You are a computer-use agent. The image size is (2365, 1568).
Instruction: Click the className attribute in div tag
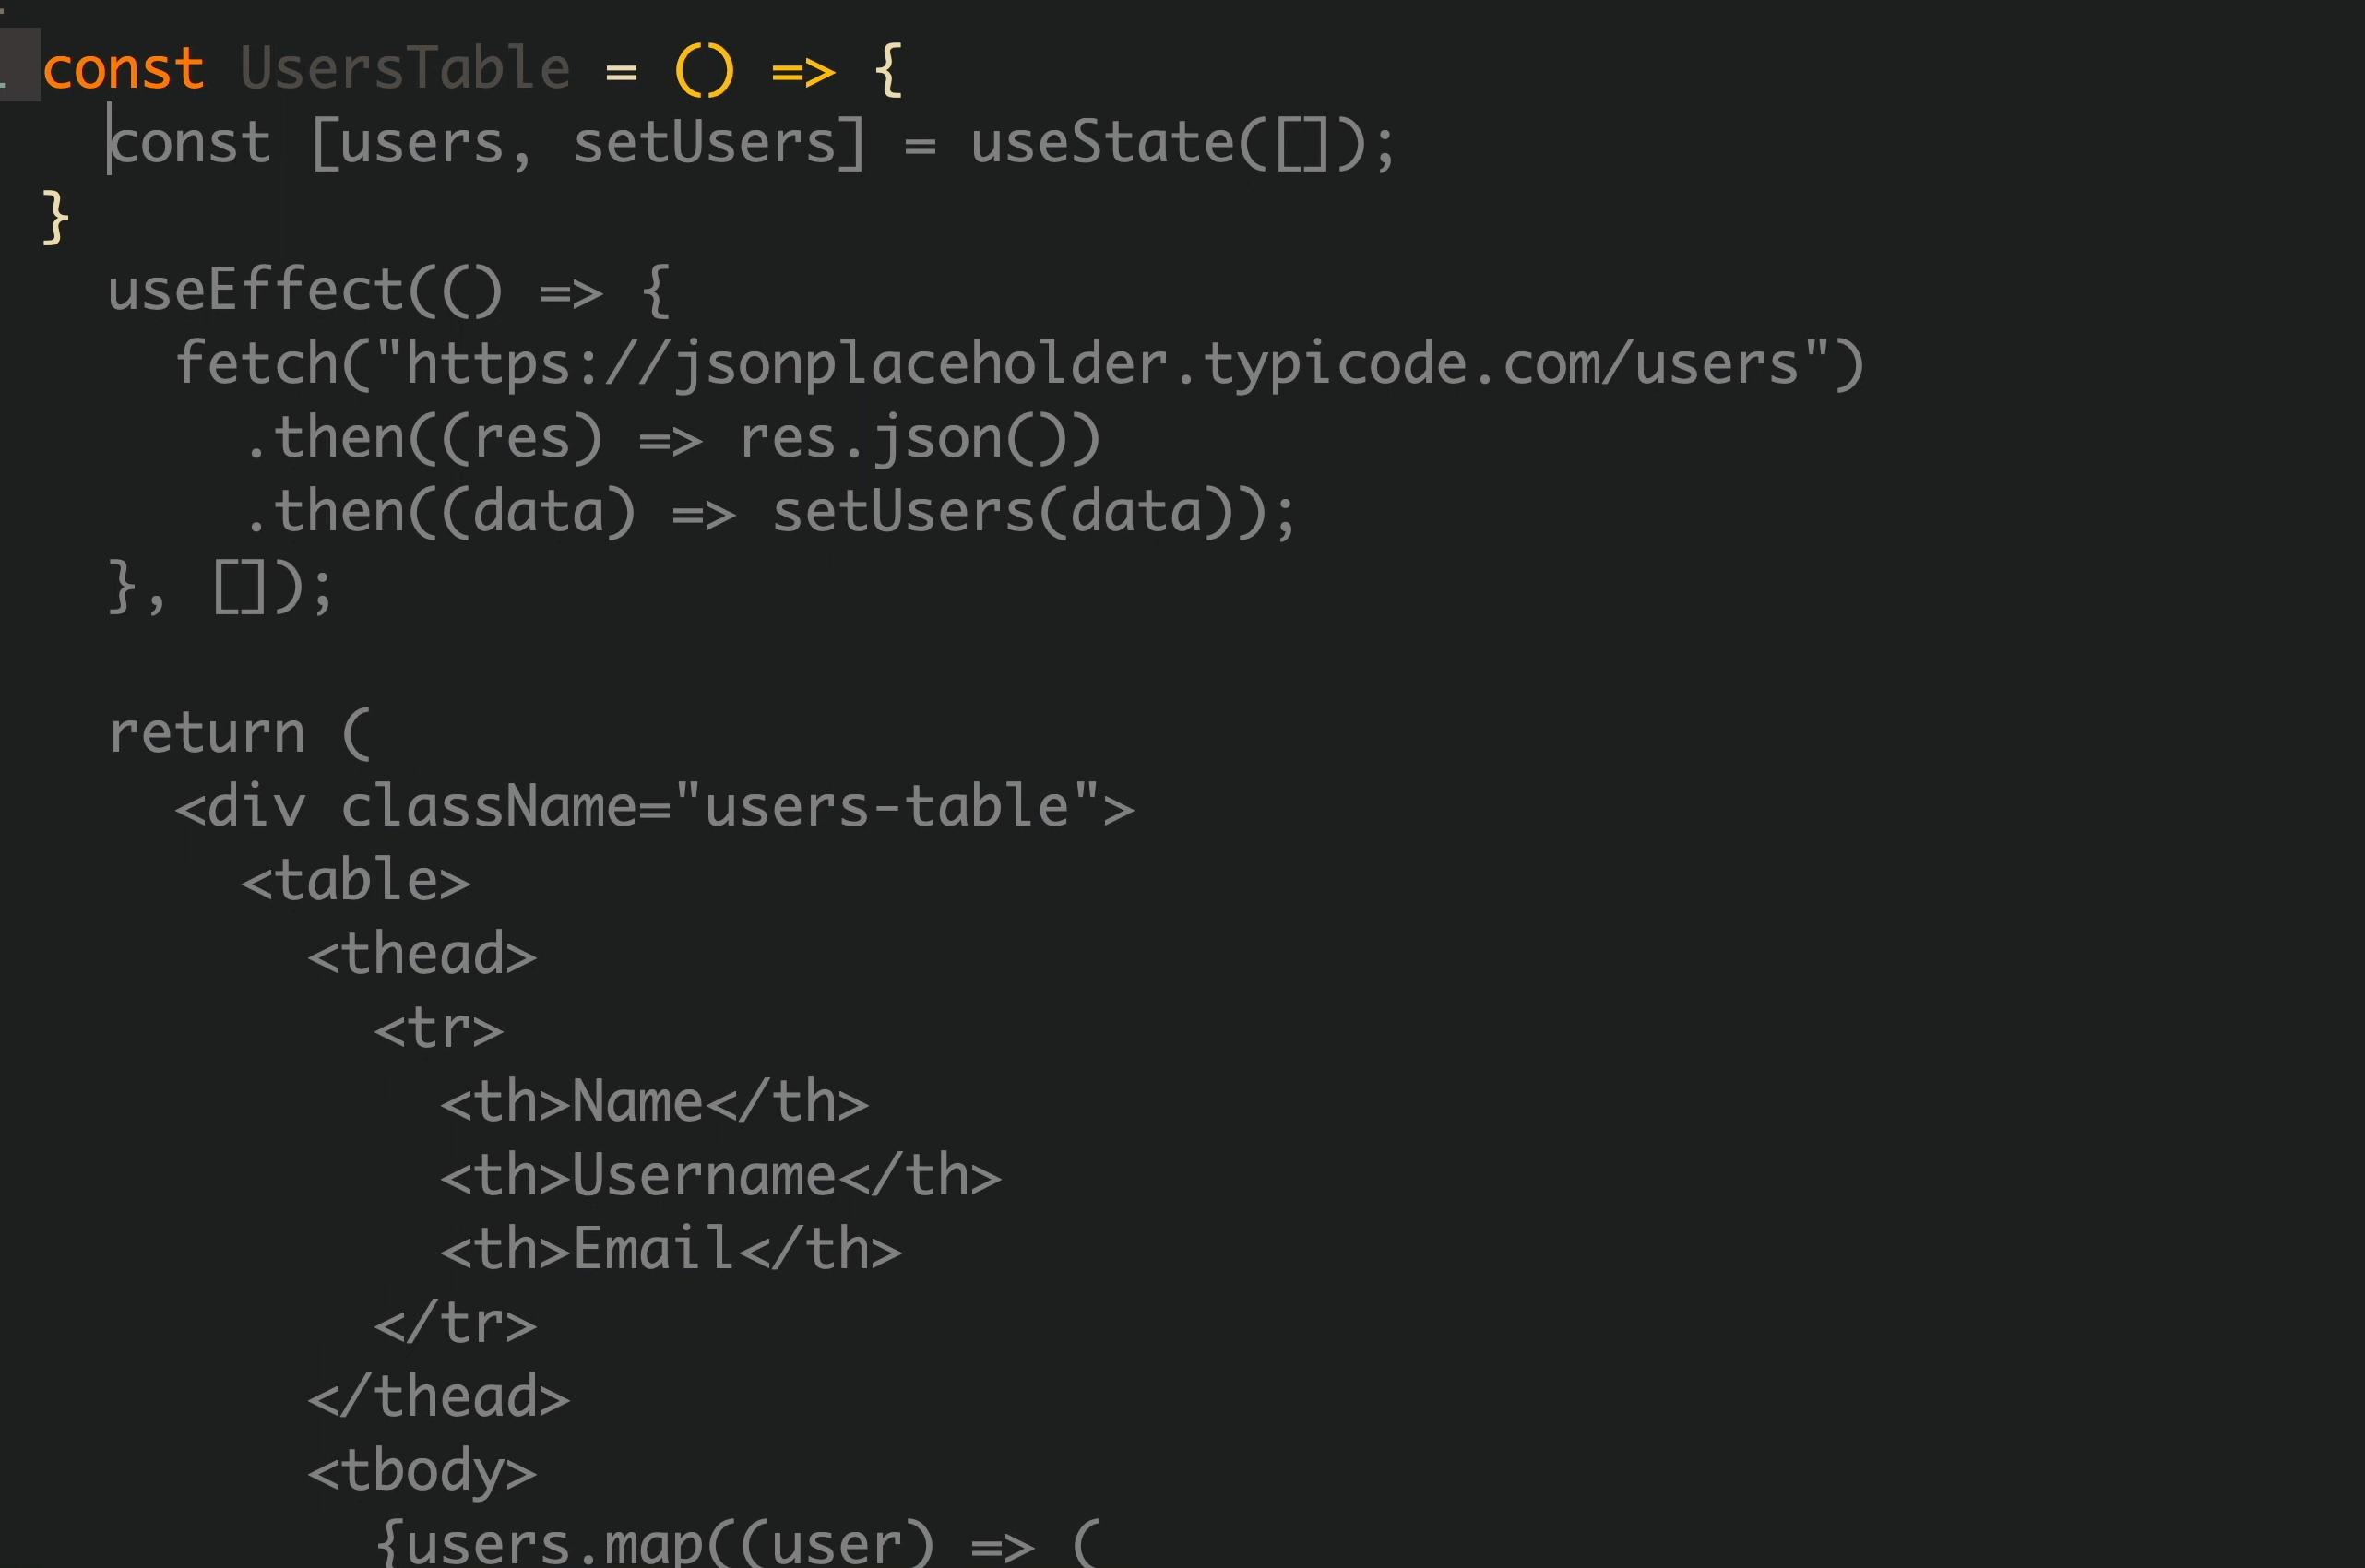488,807
